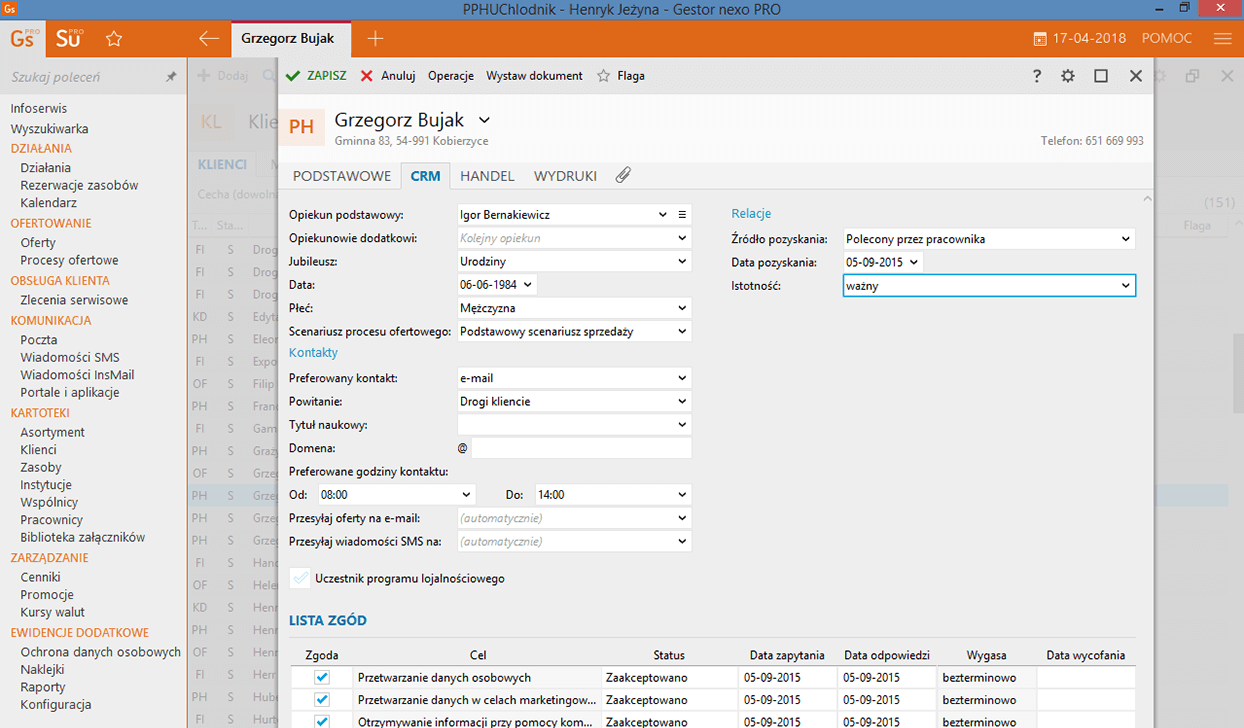Viewport: 1244px width, 728px height.
Task: Open Wyszukiwarka in the sidebar
Action: (x=50, y=129)
